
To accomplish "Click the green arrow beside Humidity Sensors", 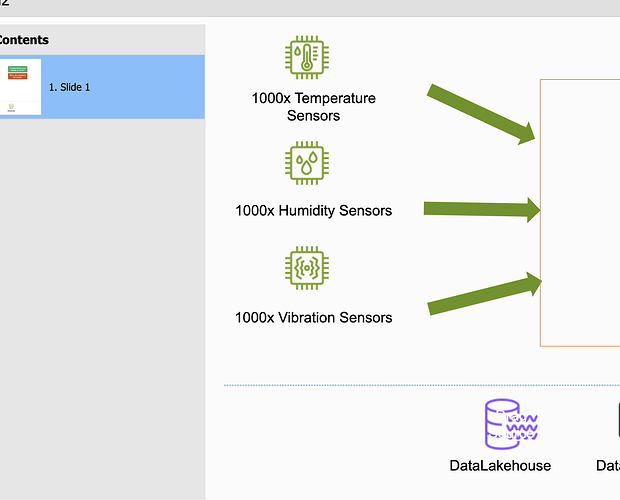I will (x=482, y=209).
